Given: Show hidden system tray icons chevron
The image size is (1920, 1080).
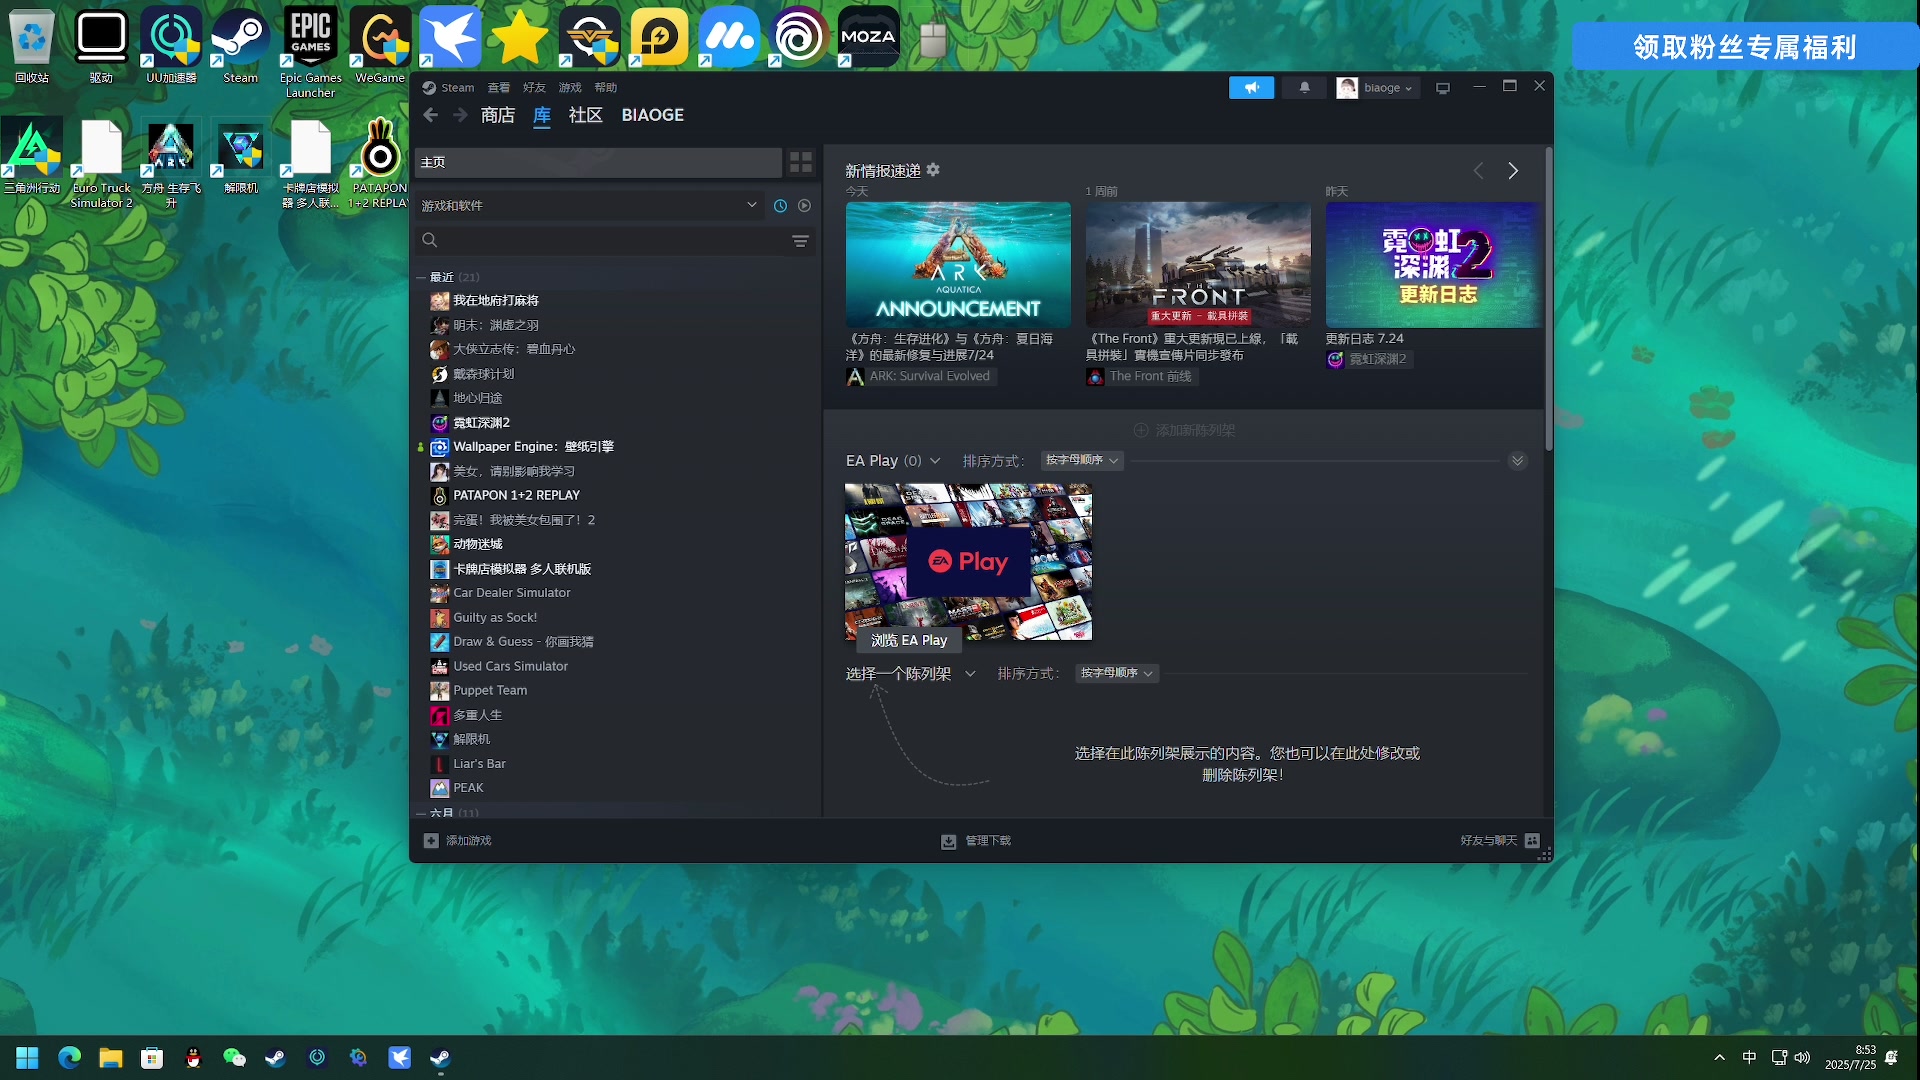Looking at the screenshot, I should 1719,1058.
